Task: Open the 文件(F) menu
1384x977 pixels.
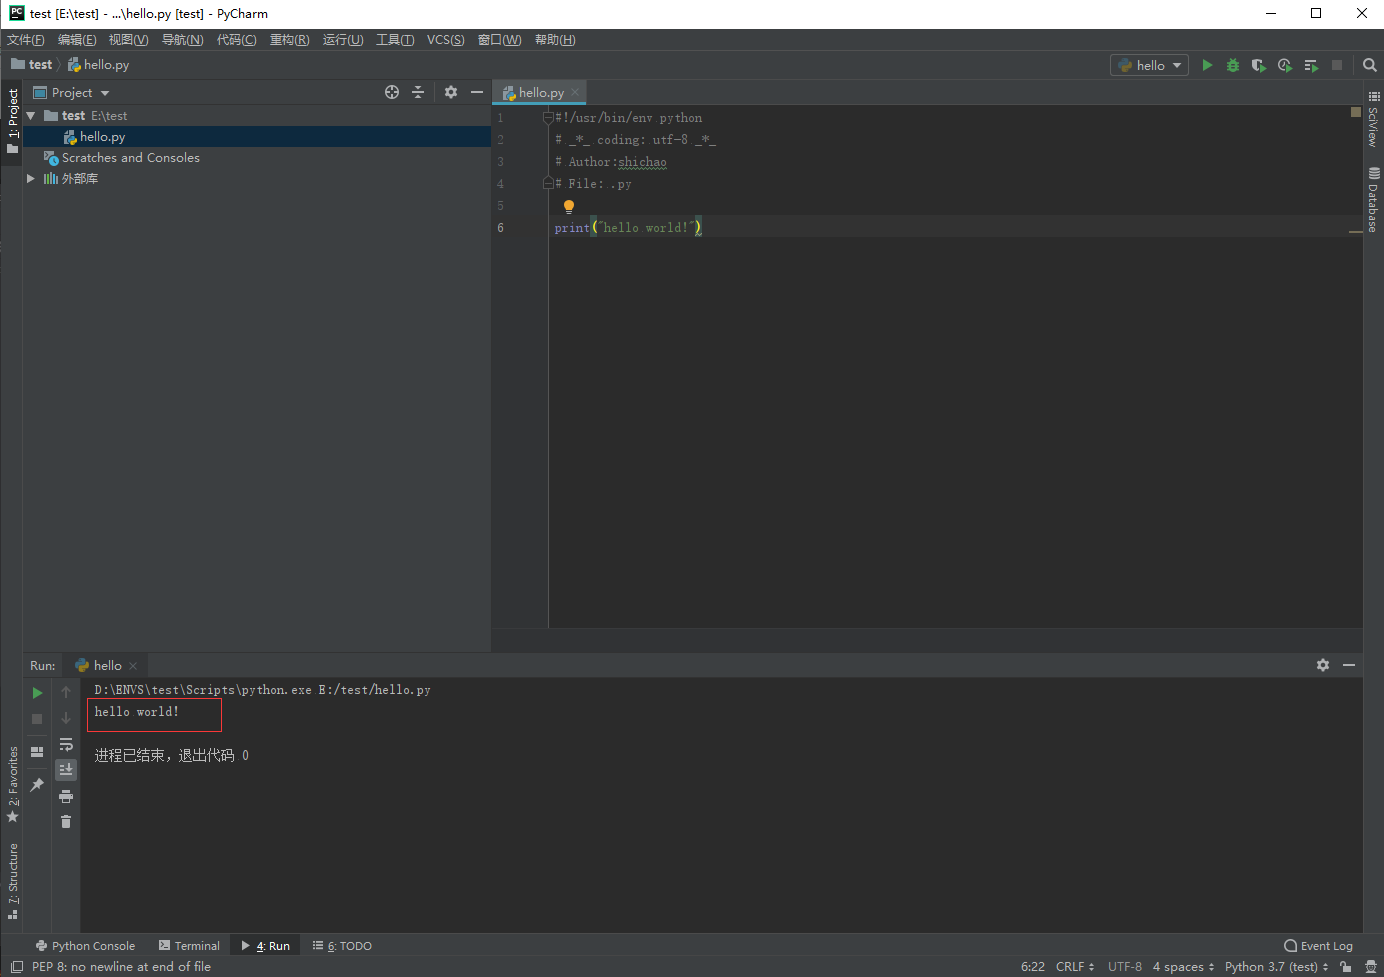Action: [x=26, y=40]
